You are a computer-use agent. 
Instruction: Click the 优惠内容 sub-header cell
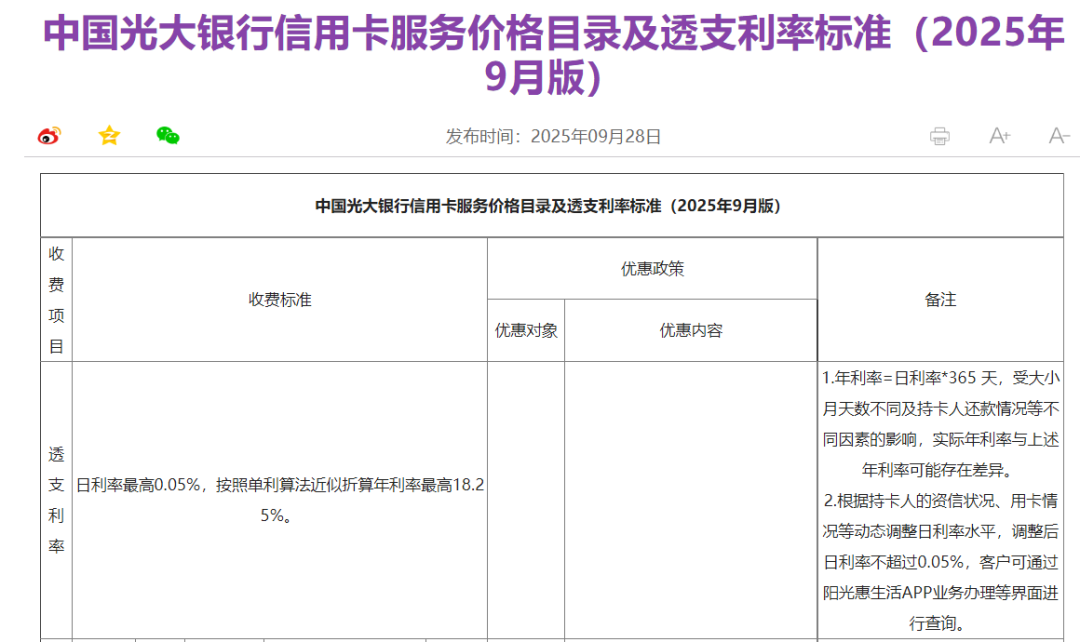click(x=690, y=330)
